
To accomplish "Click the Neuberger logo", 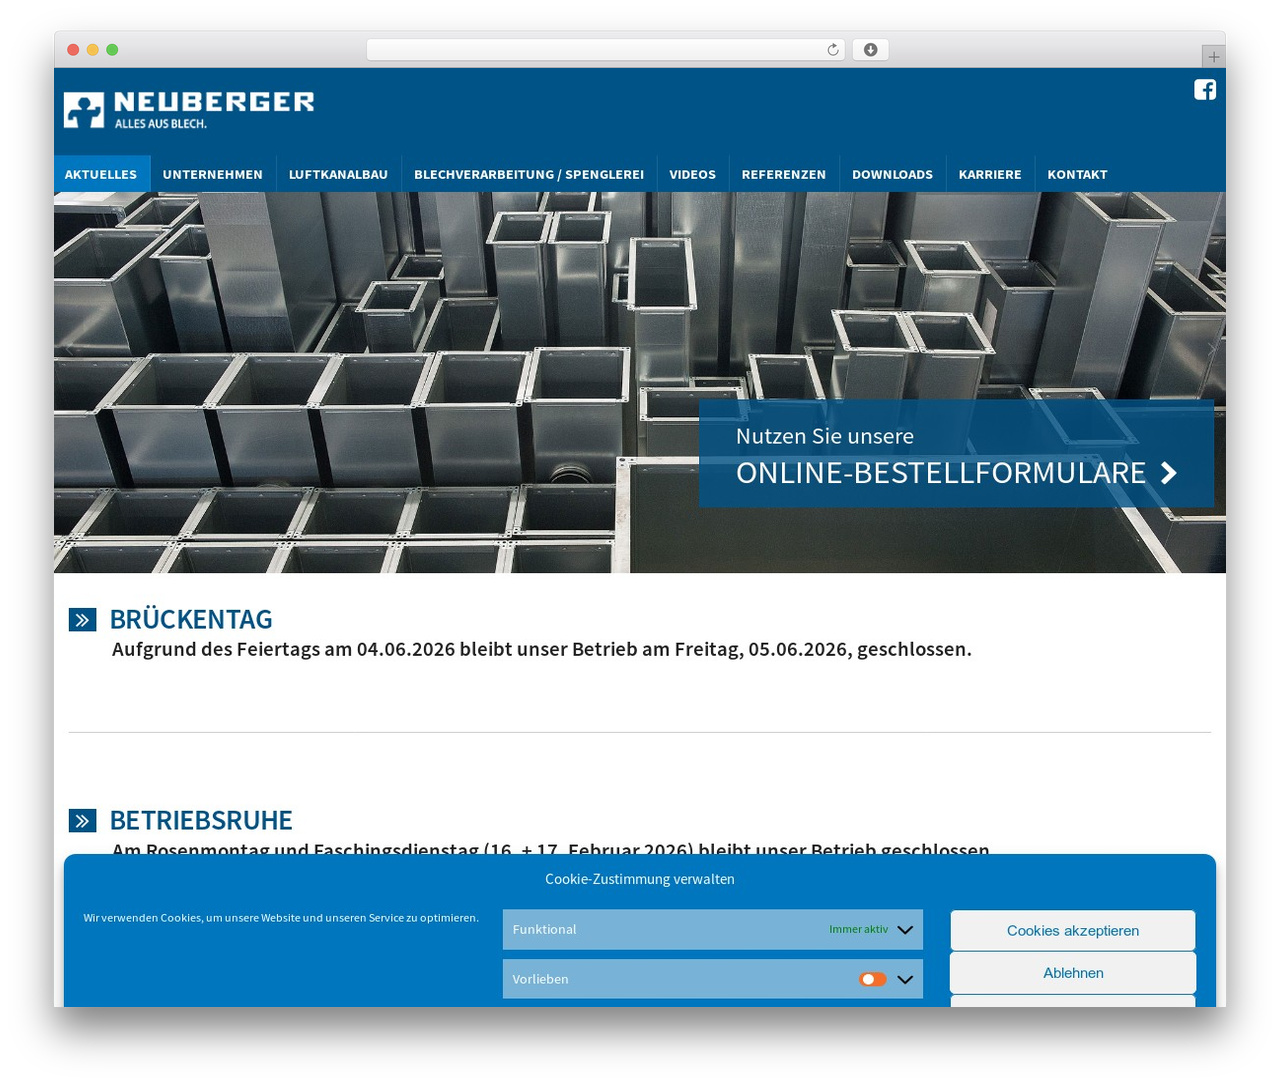I will tap(189, 110).
